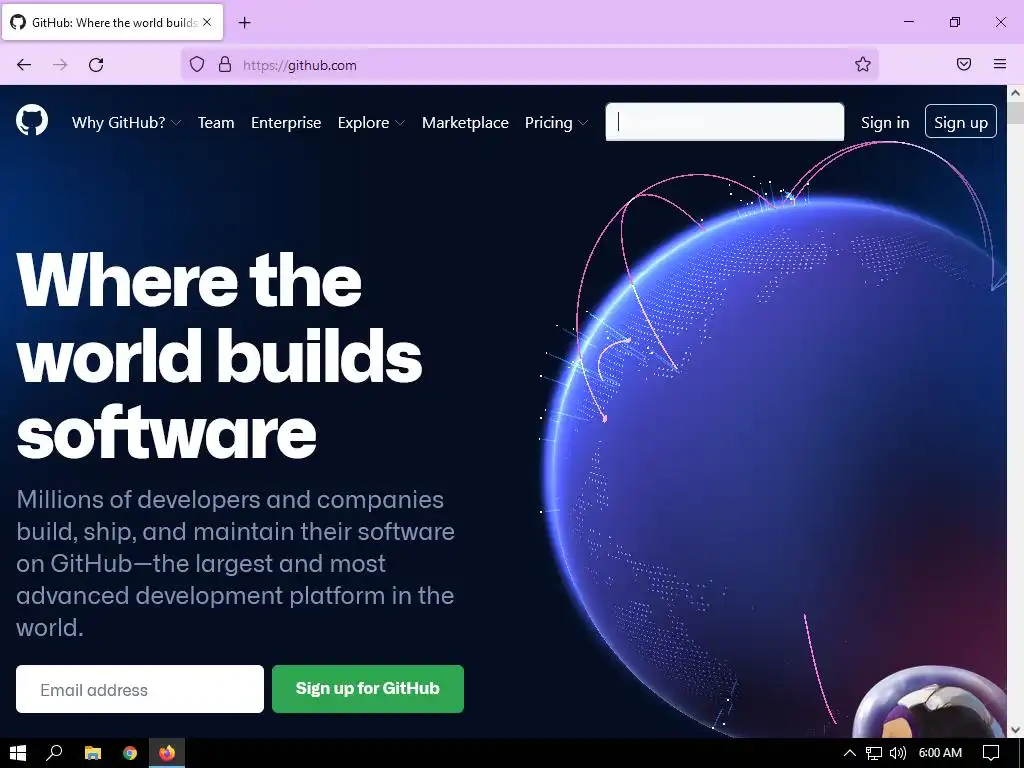Click scrollbar down arrow
This screenshot has width=1024, height=768.
tap(1016, 729)
